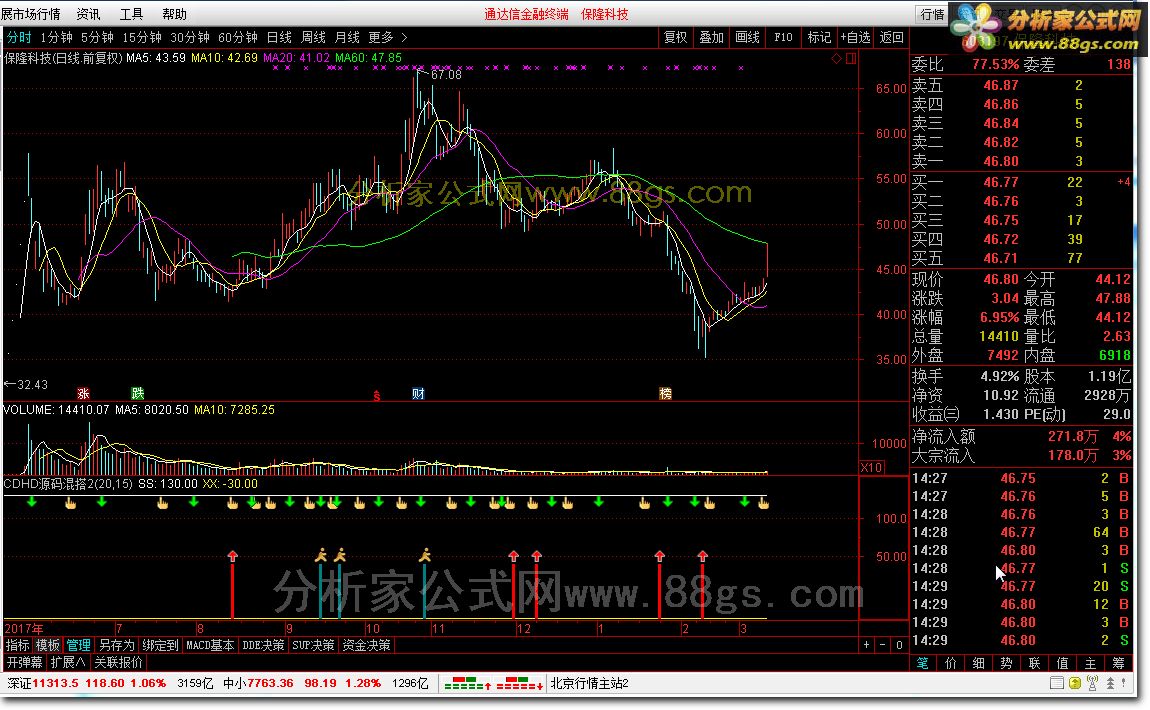Click the 67.08 high price label

pyautogui.click(x=446, y=74)
